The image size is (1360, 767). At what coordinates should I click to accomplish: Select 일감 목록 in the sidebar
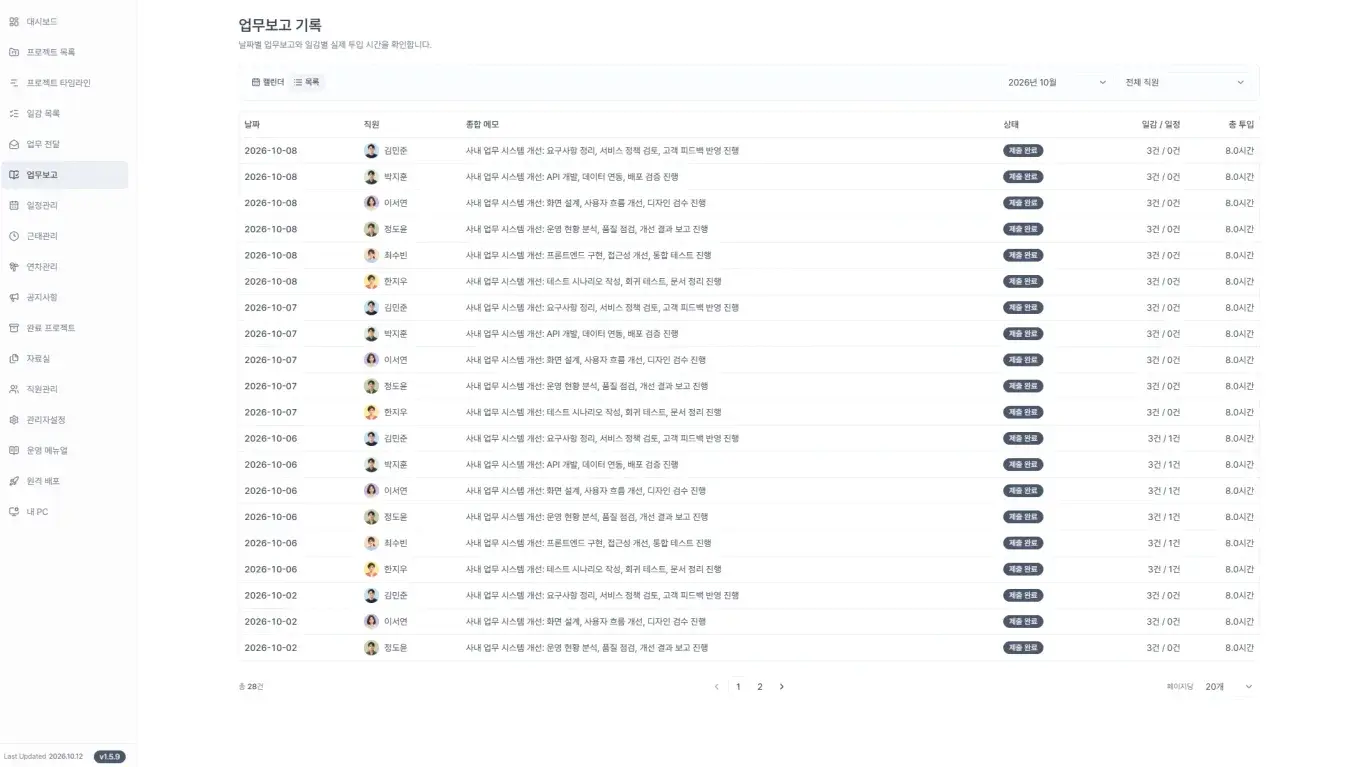tap(65, 114)
